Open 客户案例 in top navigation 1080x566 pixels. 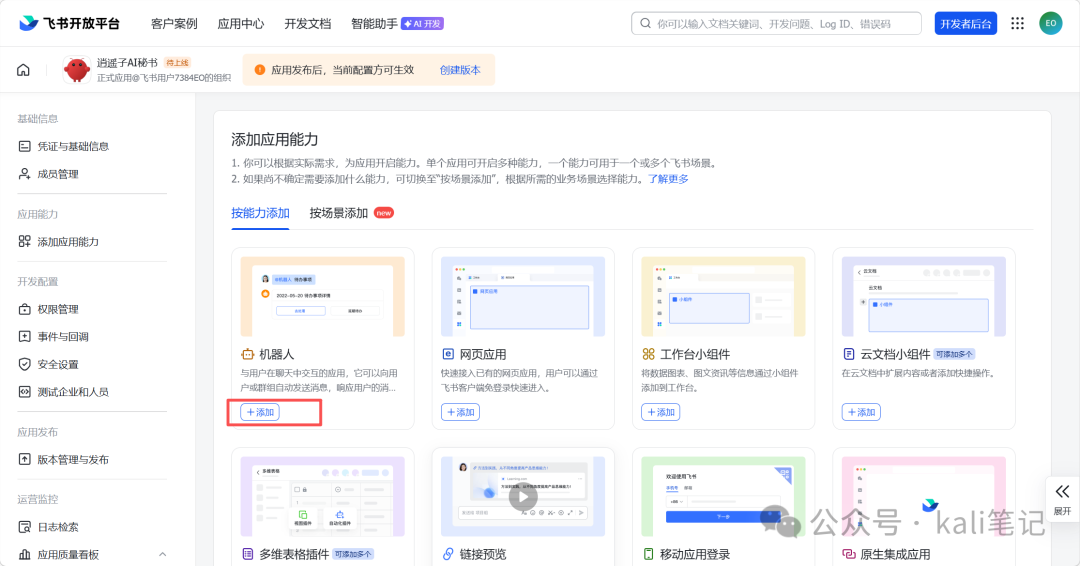[x=174, y=23]
